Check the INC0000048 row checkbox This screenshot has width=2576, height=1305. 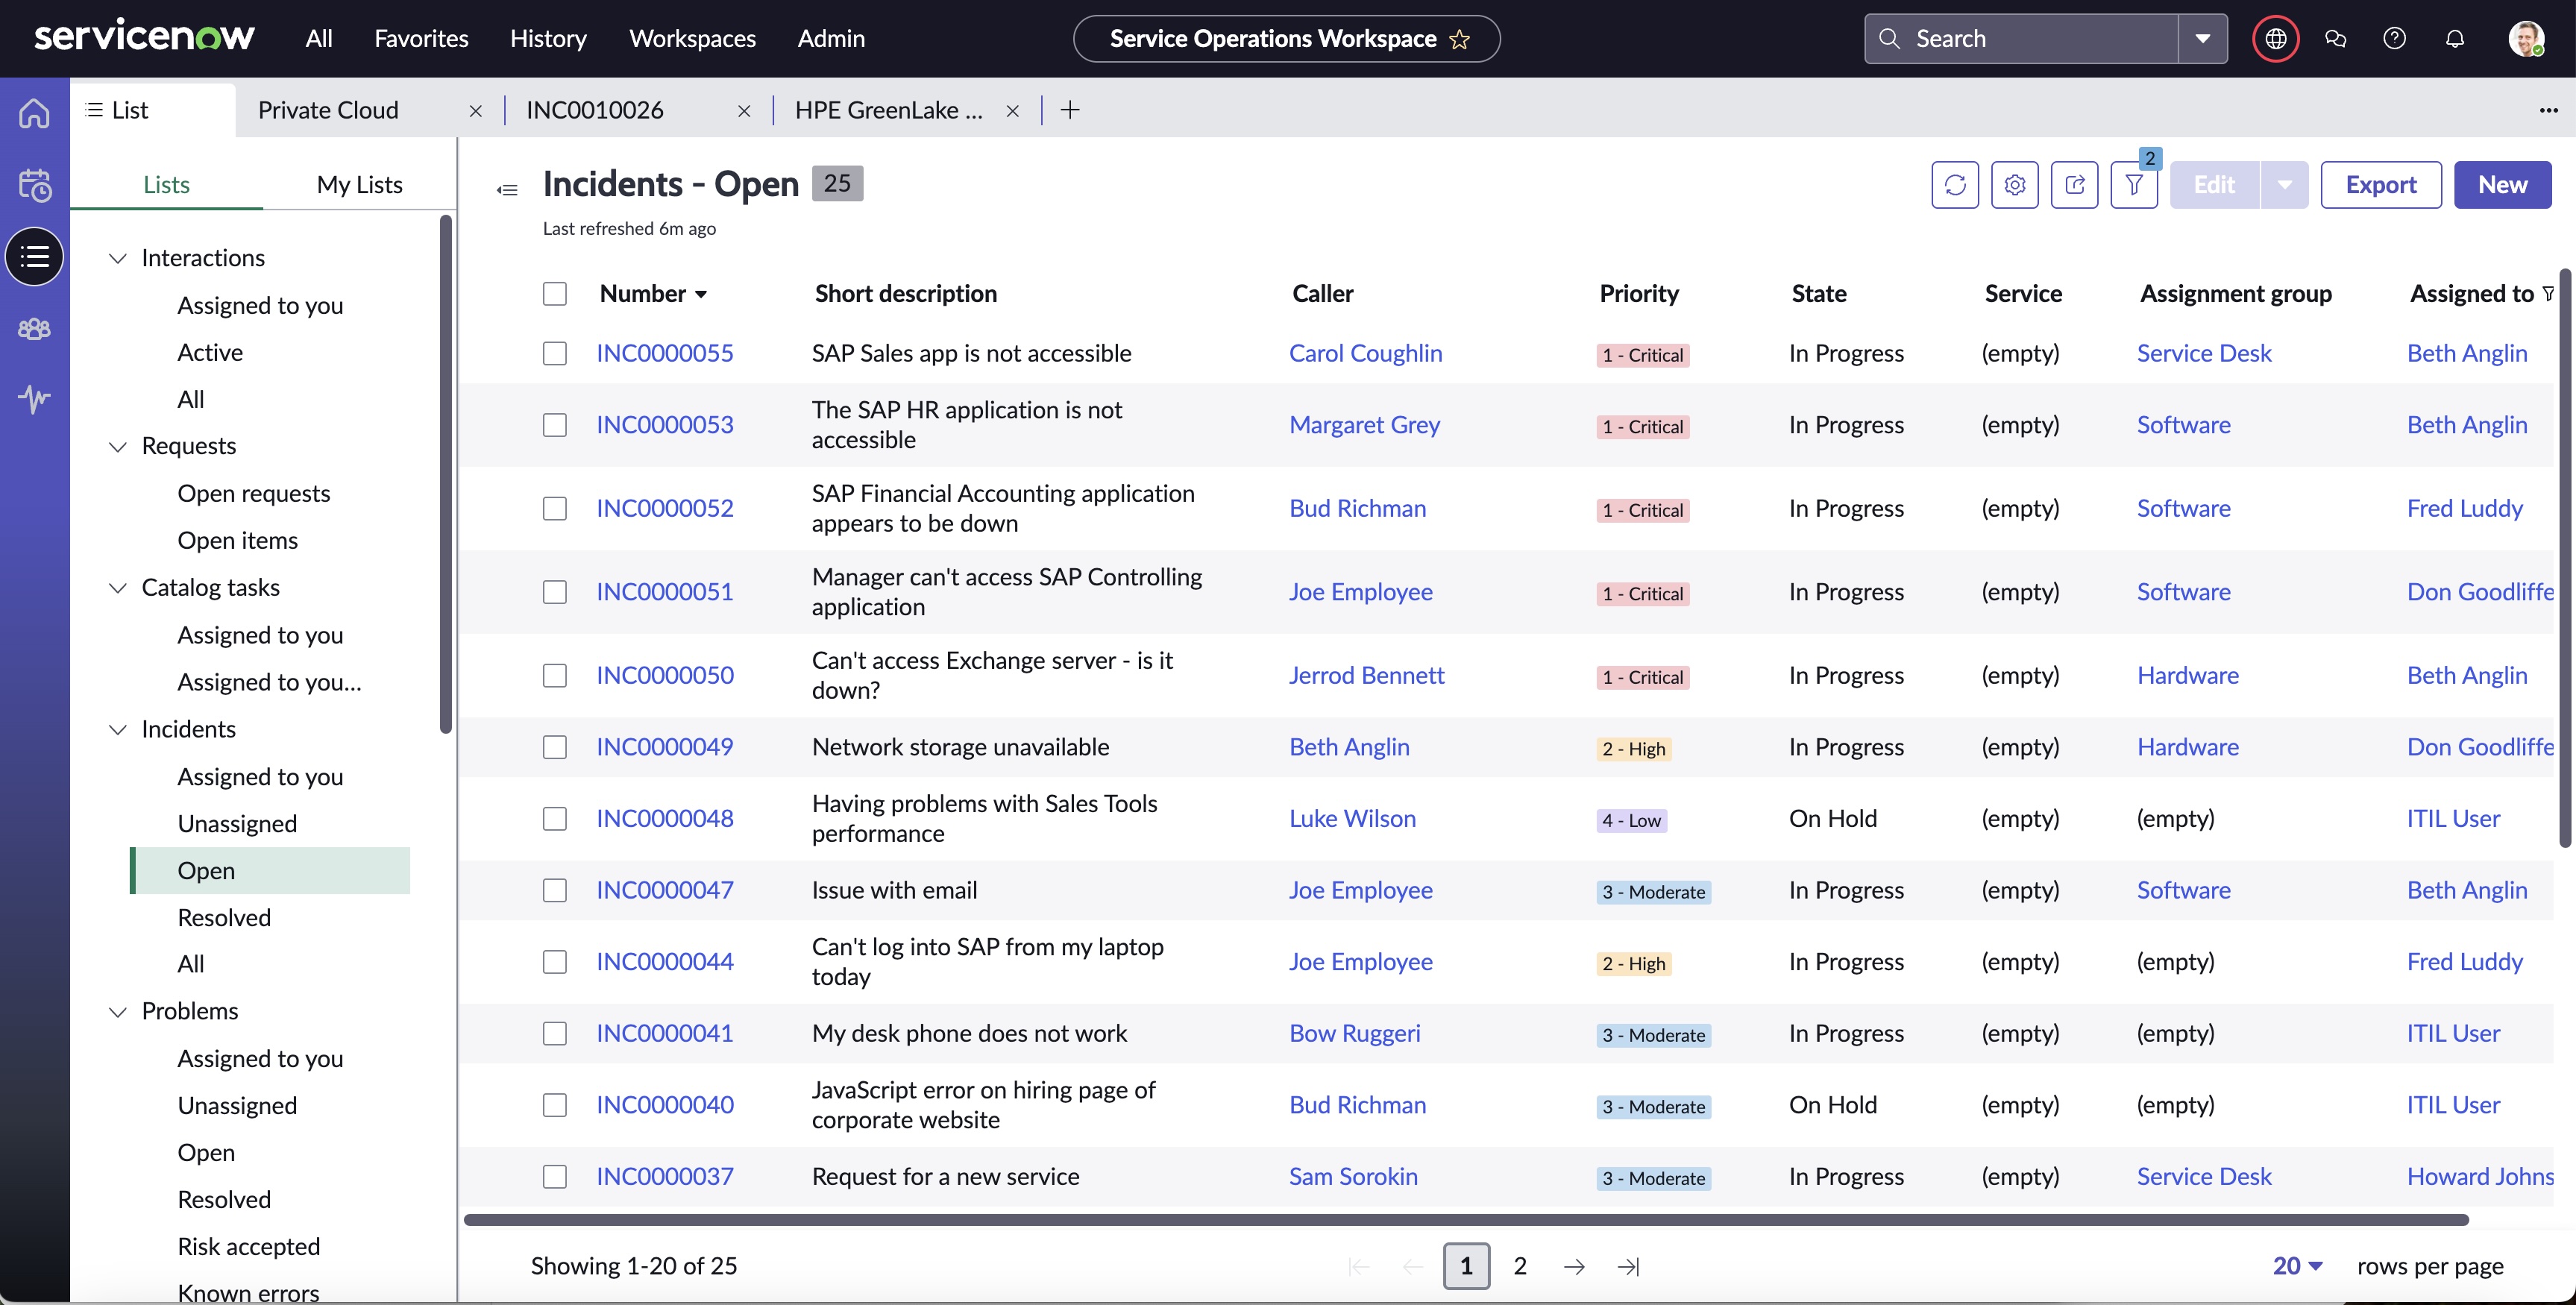tap(555, 818)
